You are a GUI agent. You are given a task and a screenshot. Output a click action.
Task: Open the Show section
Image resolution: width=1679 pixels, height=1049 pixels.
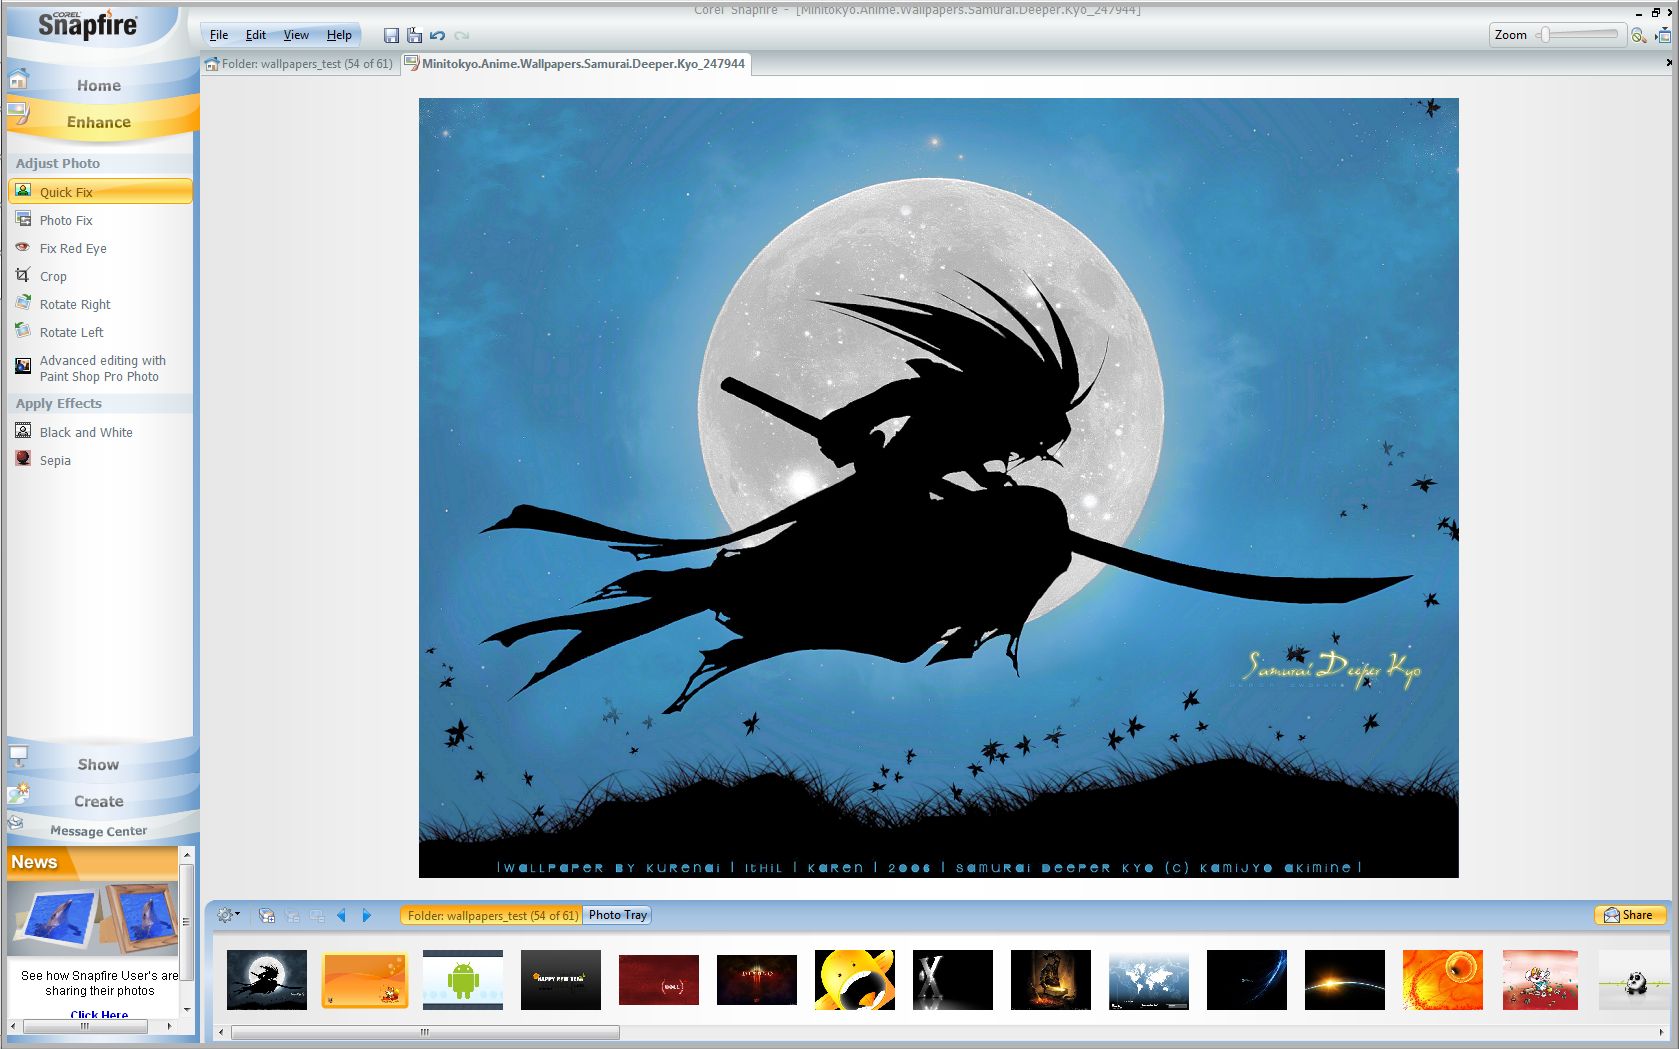[99, 764]
